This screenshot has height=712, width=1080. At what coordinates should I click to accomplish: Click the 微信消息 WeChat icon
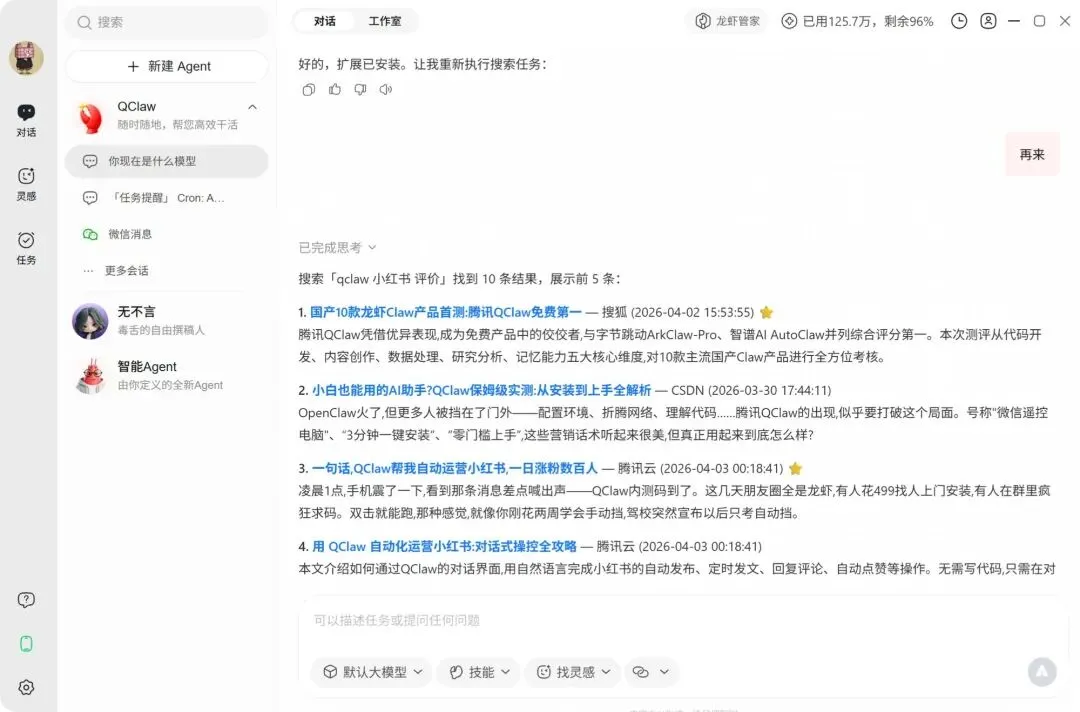click(90, 234)
